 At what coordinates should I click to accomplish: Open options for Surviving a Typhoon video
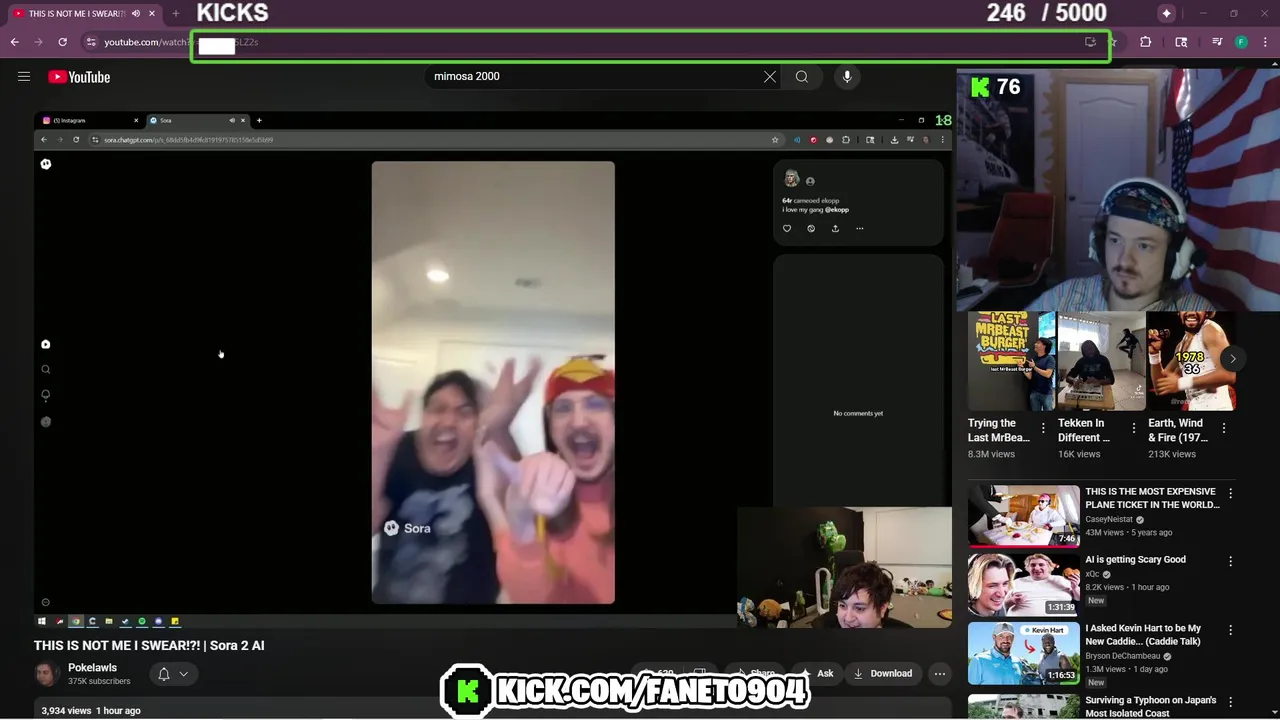coord(1231,702)
